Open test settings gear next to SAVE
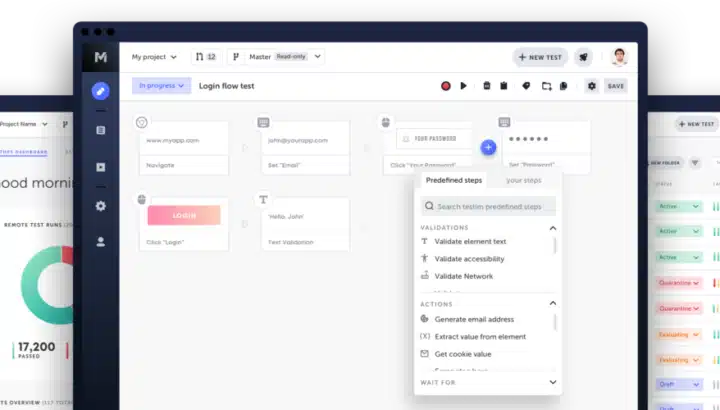 tap(592, 86)
